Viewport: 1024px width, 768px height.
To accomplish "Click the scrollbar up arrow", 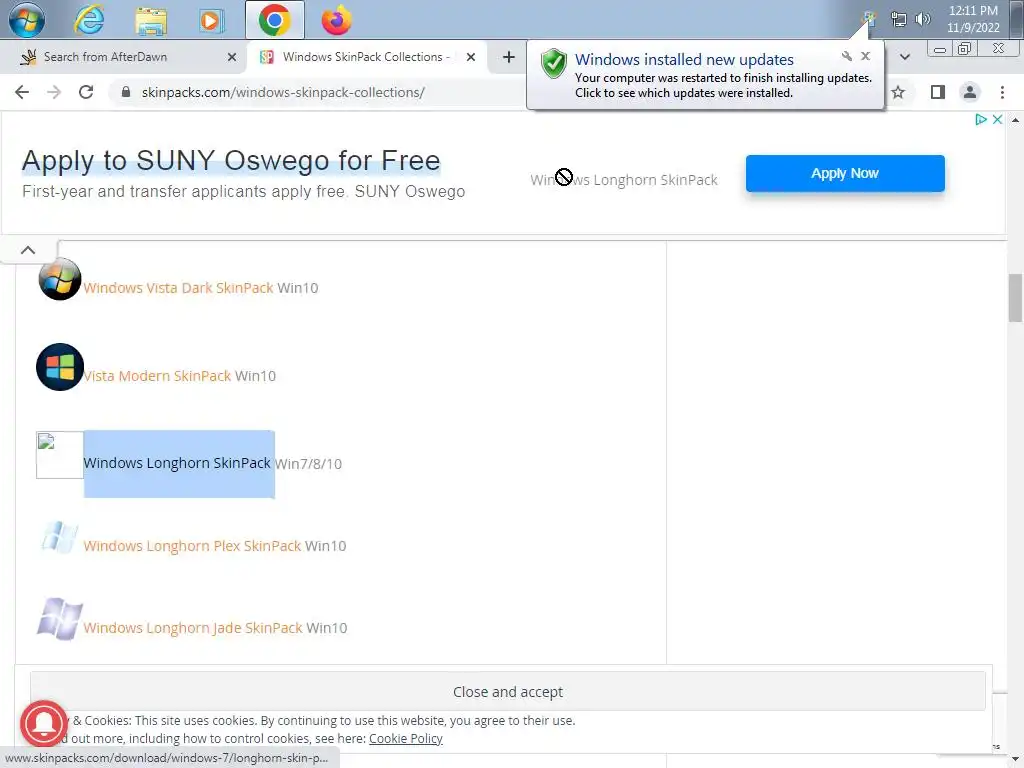I will [1015, 120].
